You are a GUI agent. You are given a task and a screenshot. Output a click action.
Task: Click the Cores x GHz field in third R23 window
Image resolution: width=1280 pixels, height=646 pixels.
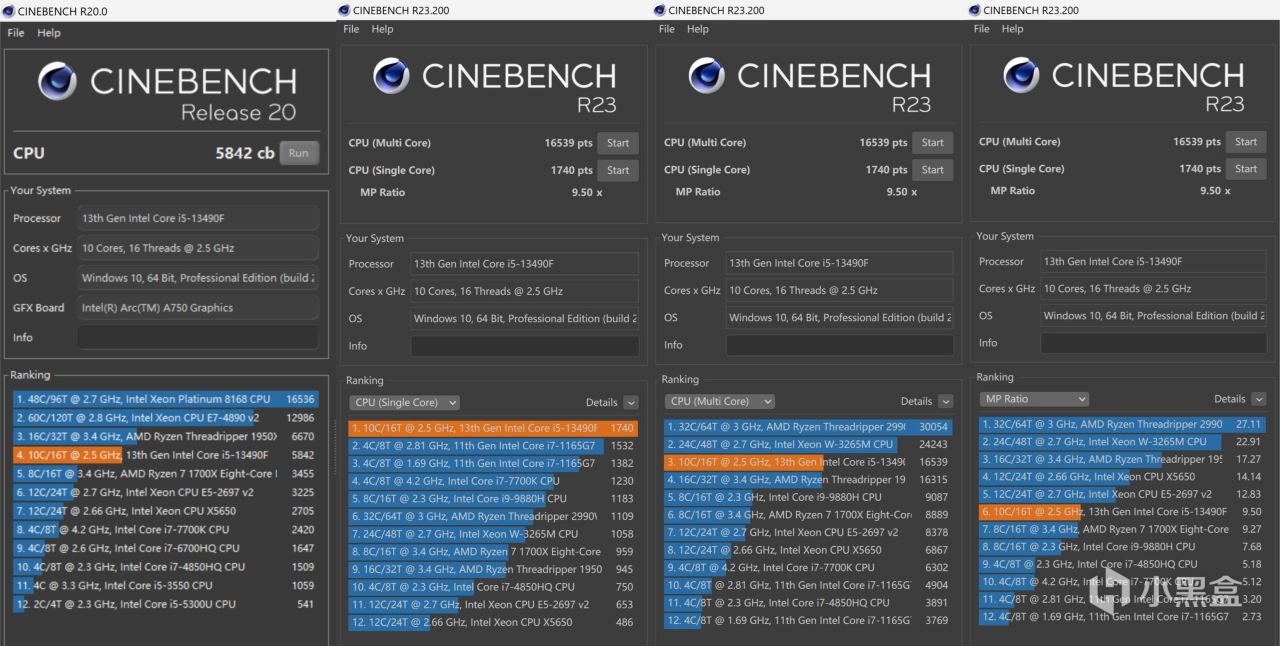[x=1153, y=289]
